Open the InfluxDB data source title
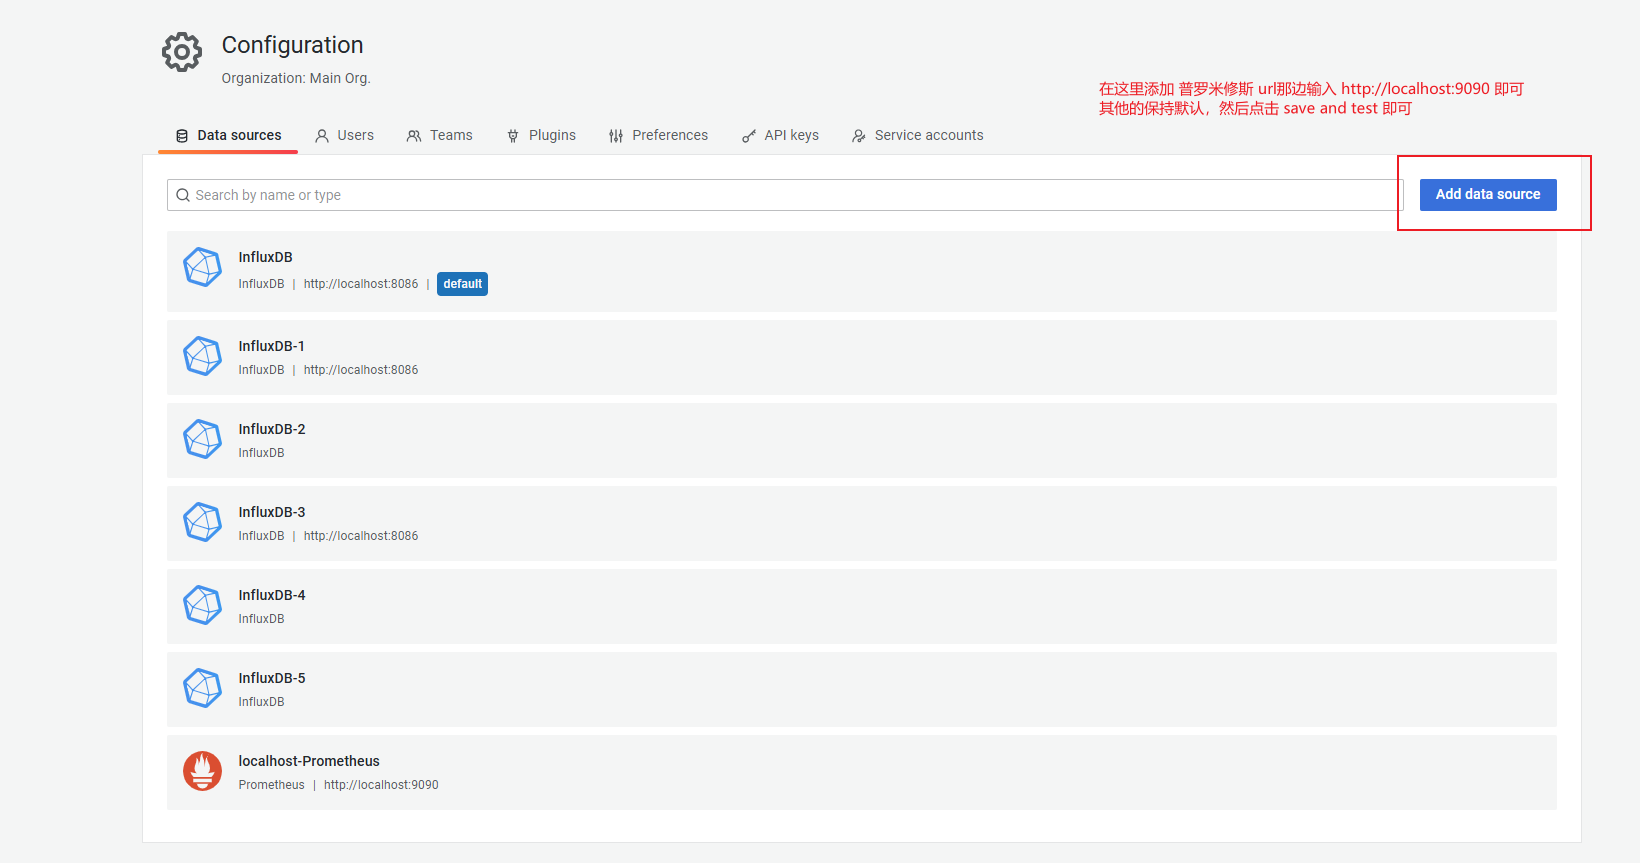This screenshot has height=863, width=1640. (x=265, y=257)
